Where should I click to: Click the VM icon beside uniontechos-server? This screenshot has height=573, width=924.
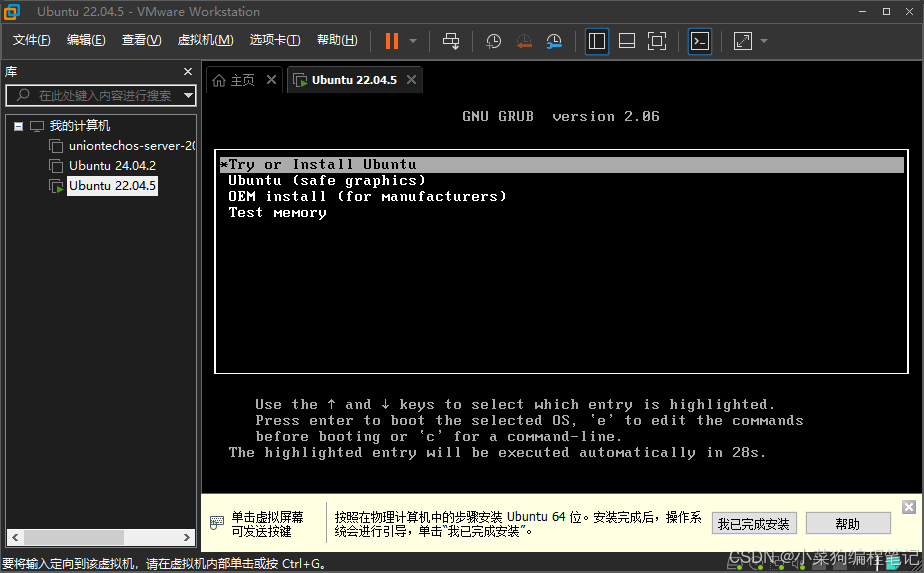click(56, 146)
